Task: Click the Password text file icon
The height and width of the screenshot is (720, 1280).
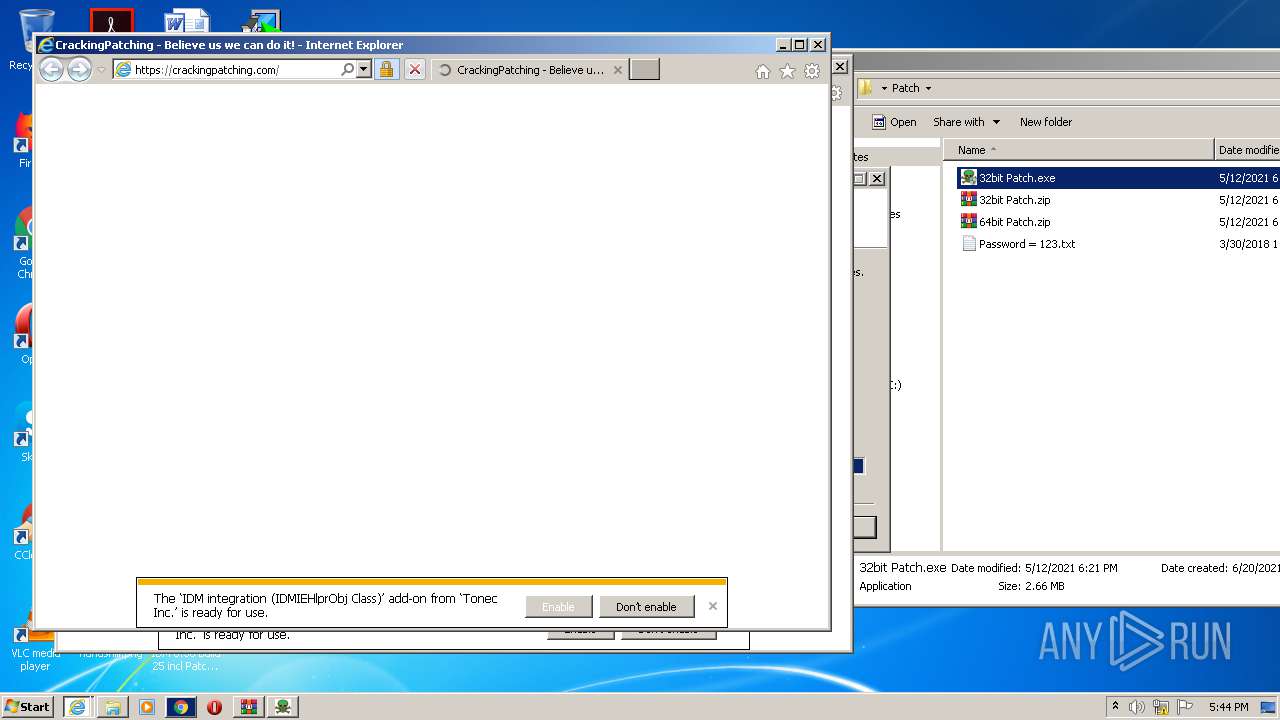Action: 968,244
